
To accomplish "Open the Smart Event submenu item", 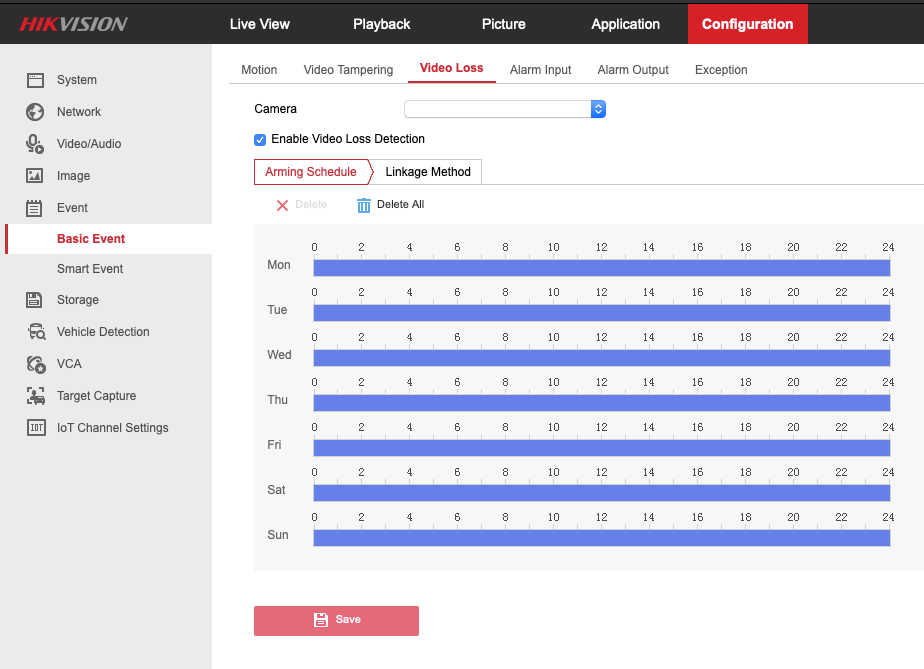I will (90, 269).
